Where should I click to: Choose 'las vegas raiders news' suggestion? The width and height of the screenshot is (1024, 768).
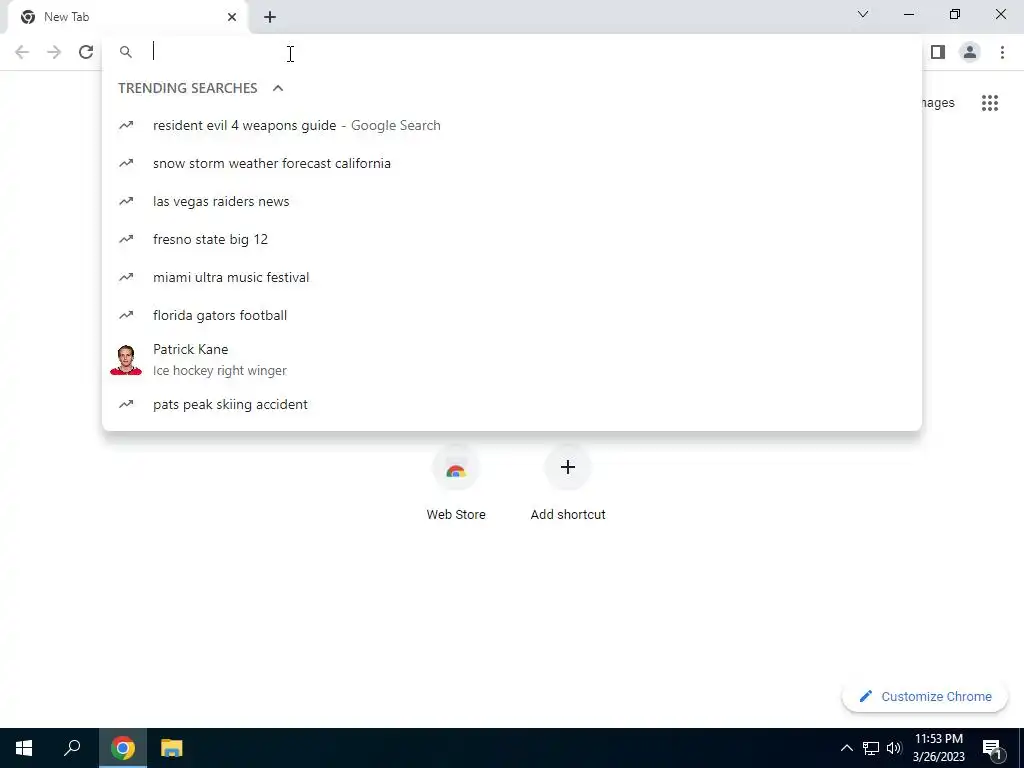tap(512, 201)
